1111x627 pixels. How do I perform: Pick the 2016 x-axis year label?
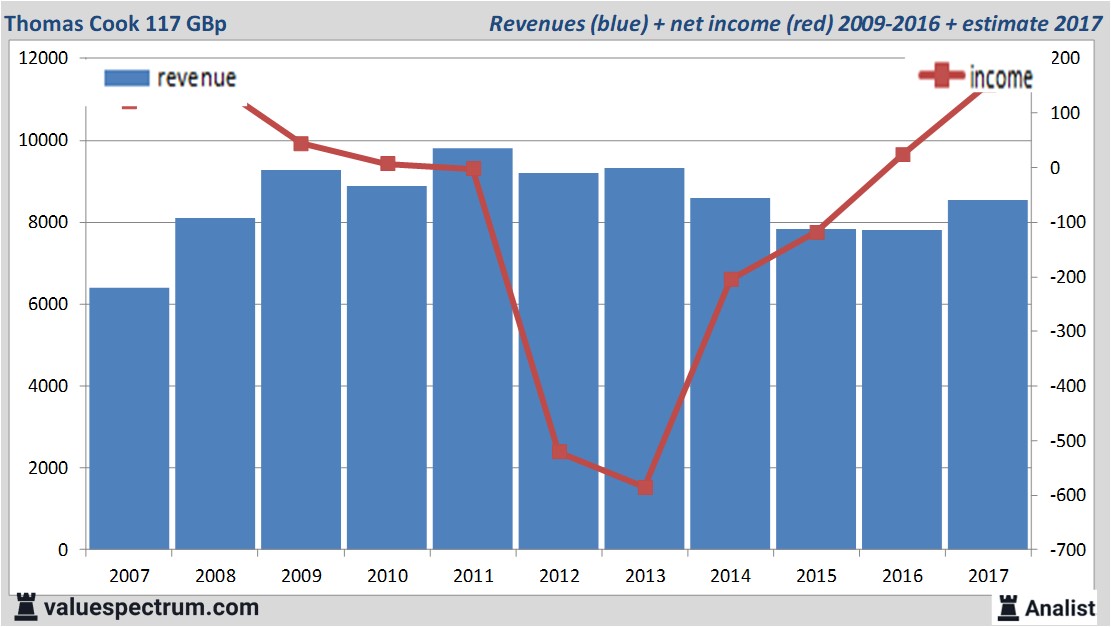[902, 575]
